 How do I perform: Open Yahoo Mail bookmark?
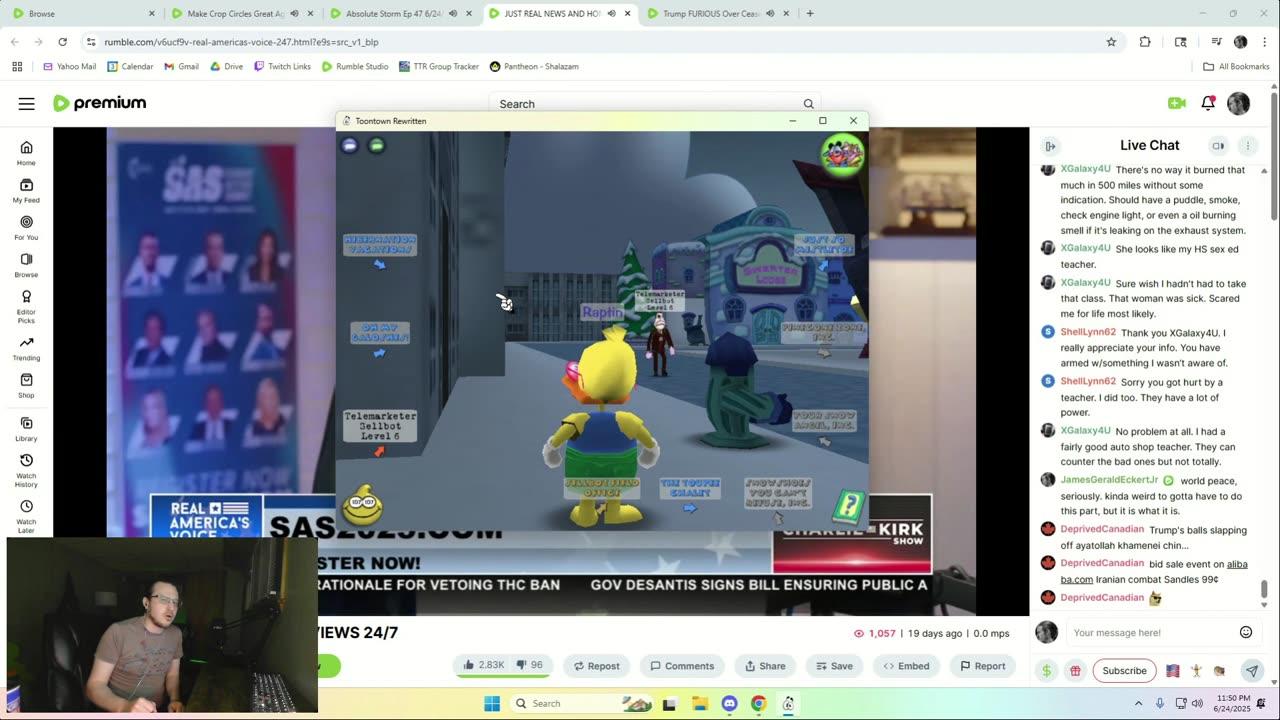(x=69, y=66)
